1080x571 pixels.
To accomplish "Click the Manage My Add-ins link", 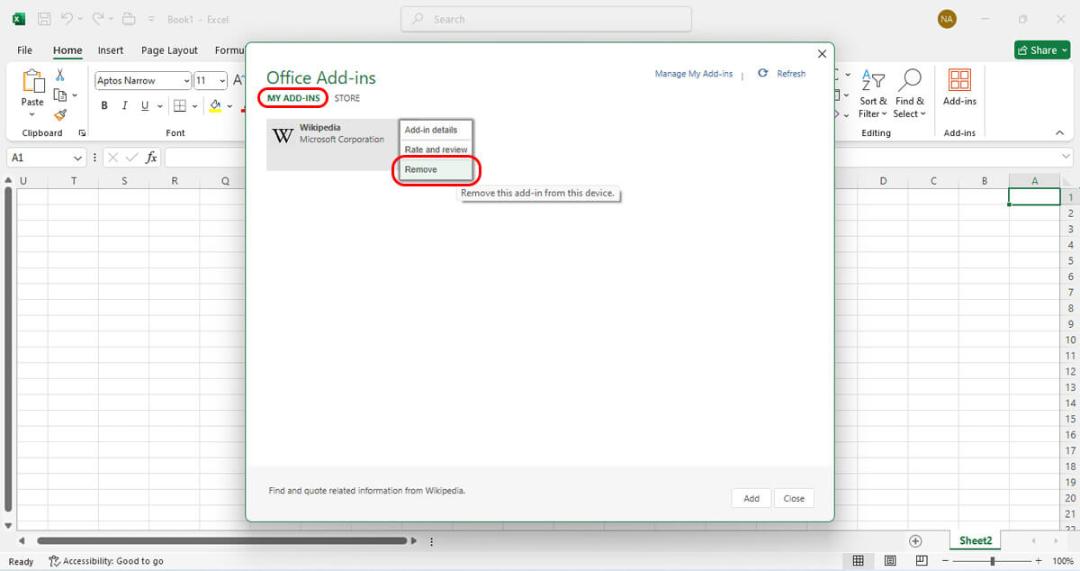I will [694, 74].
